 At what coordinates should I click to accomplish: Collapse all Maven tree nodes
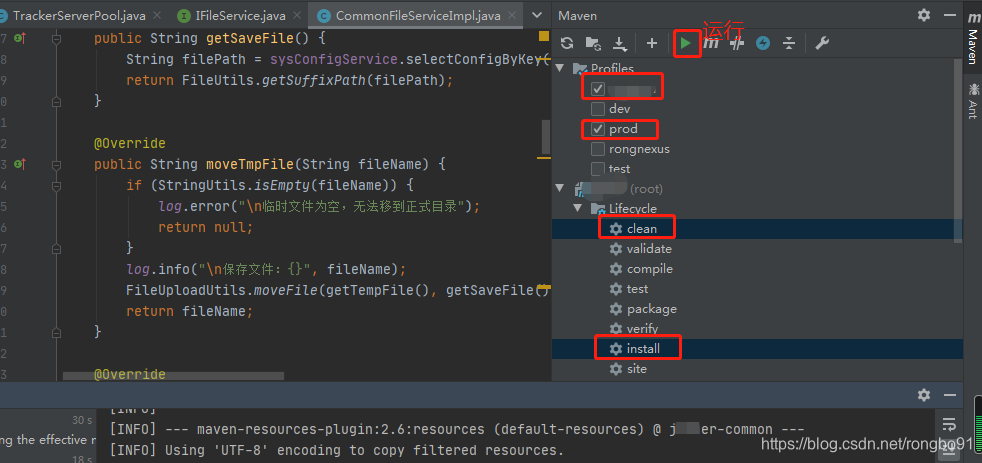coord(789,43)
